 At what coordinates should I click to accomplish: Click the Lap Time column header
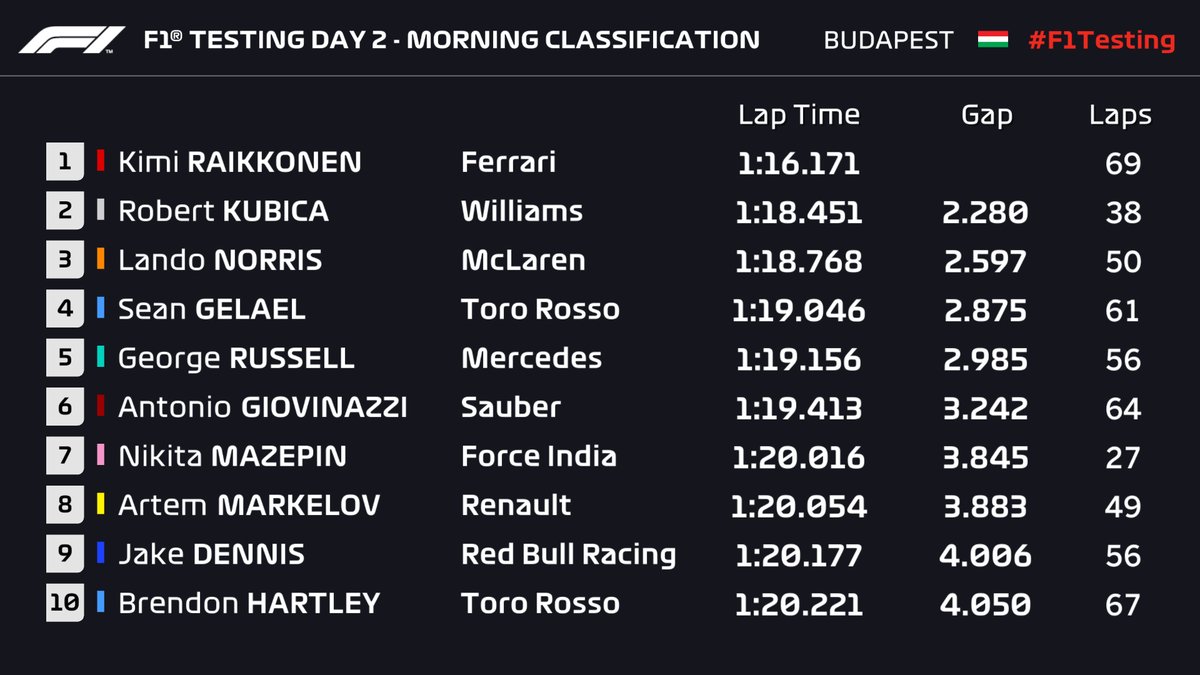pyautogui.click(x=798, y=115)
